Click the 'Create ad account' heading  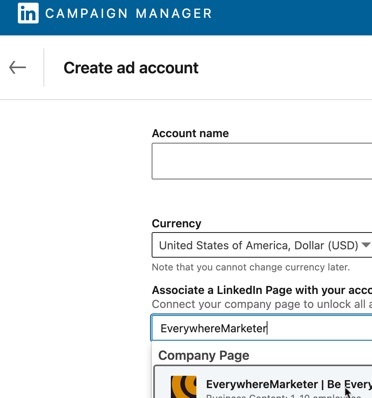click(x=131, y=68)
